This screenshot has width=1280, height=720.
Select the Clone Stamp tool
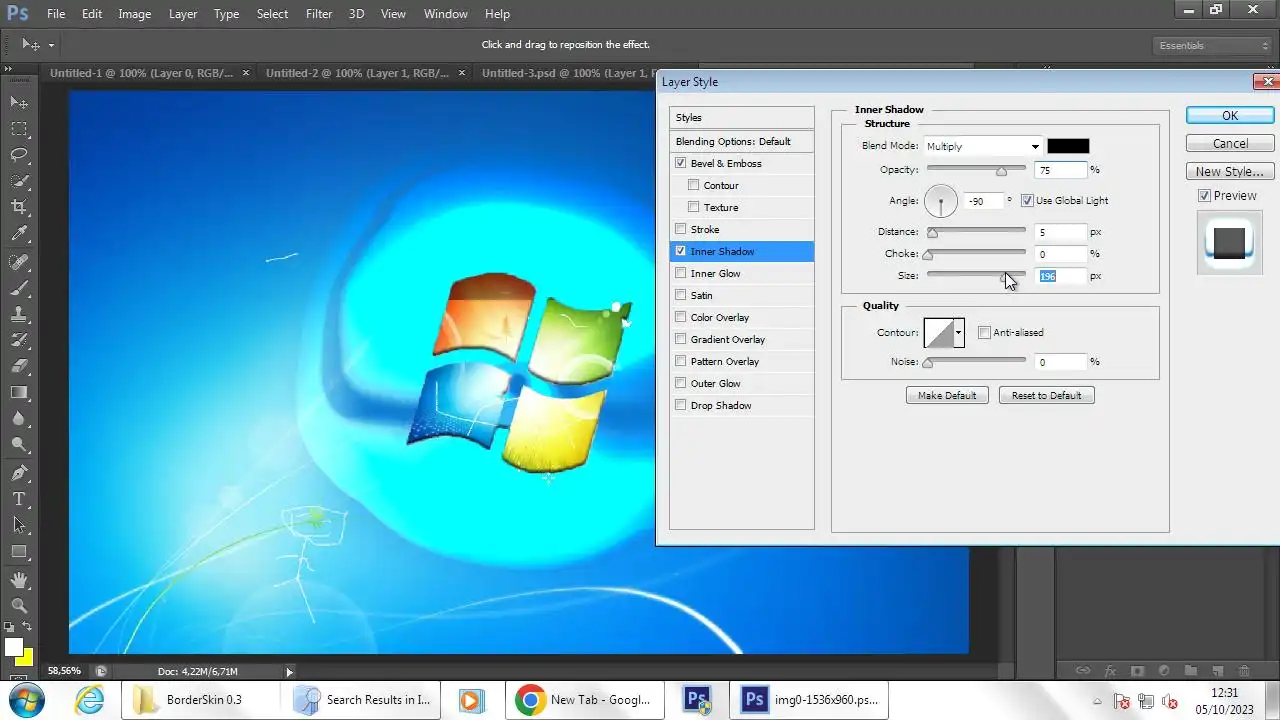pos(19,314)
